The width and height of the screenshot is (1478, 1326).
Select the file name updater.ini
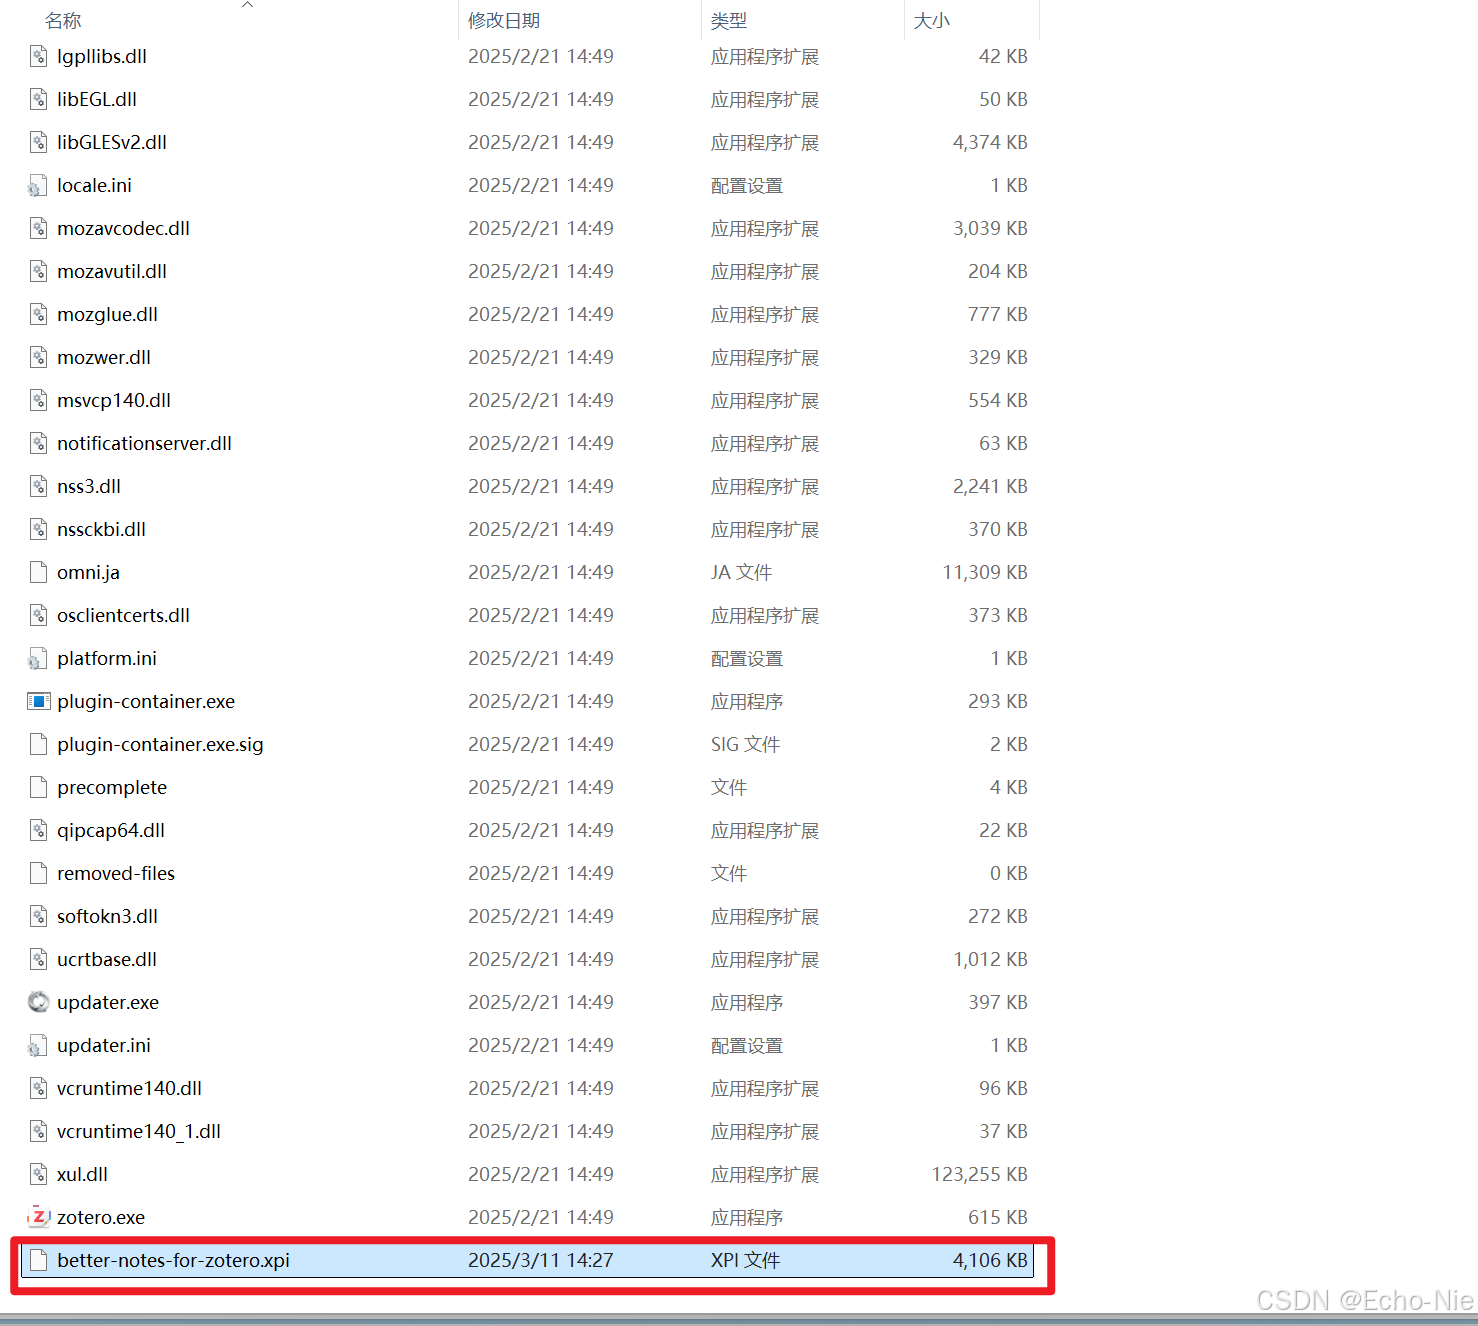(104, 1045)
